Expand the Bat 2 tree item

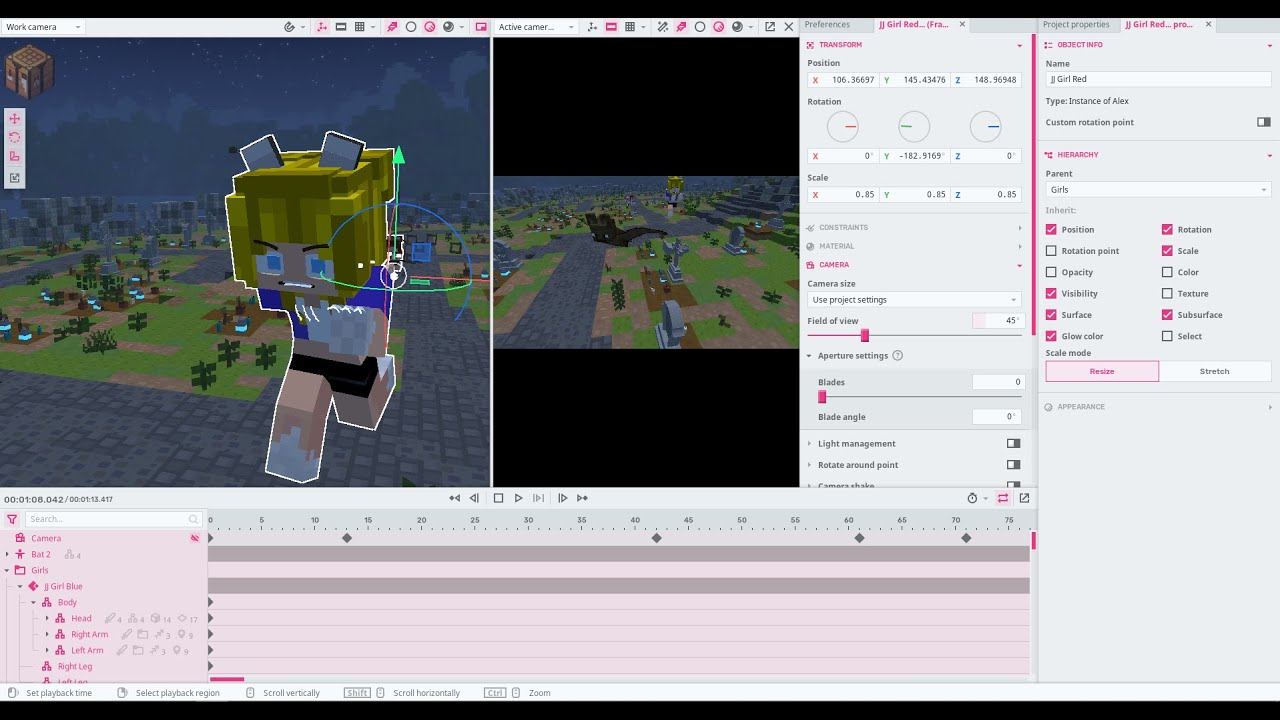[x=7, y=554]
